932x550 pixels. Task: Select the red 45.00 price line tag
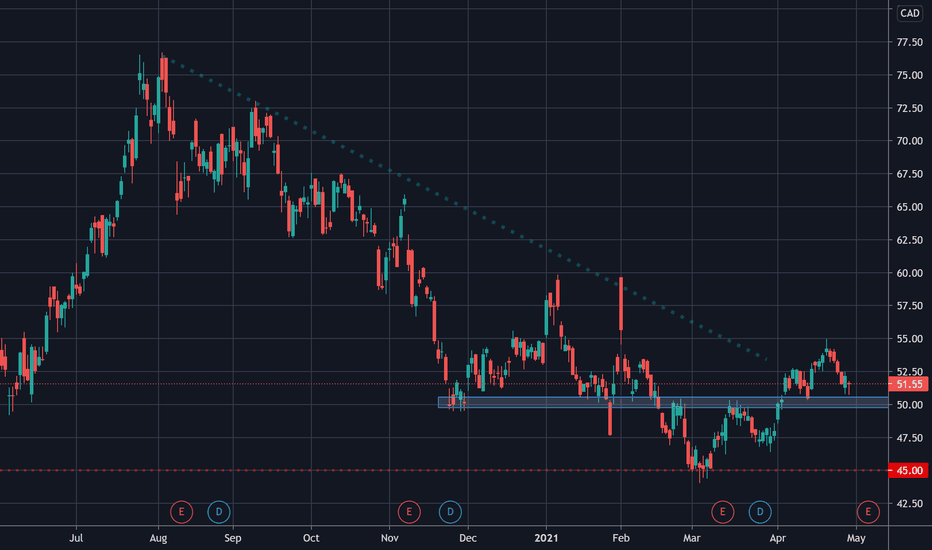tap(908, 470)
